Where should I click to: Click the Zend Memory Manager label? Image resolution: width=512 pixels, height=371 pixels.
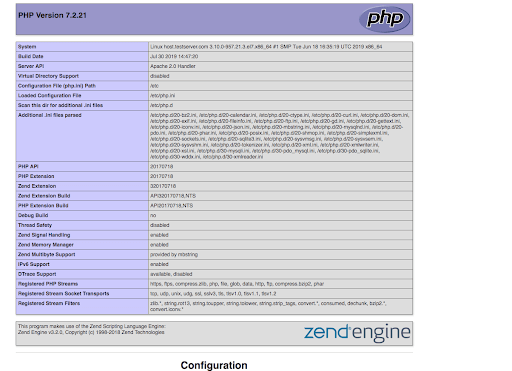point(46,244)
